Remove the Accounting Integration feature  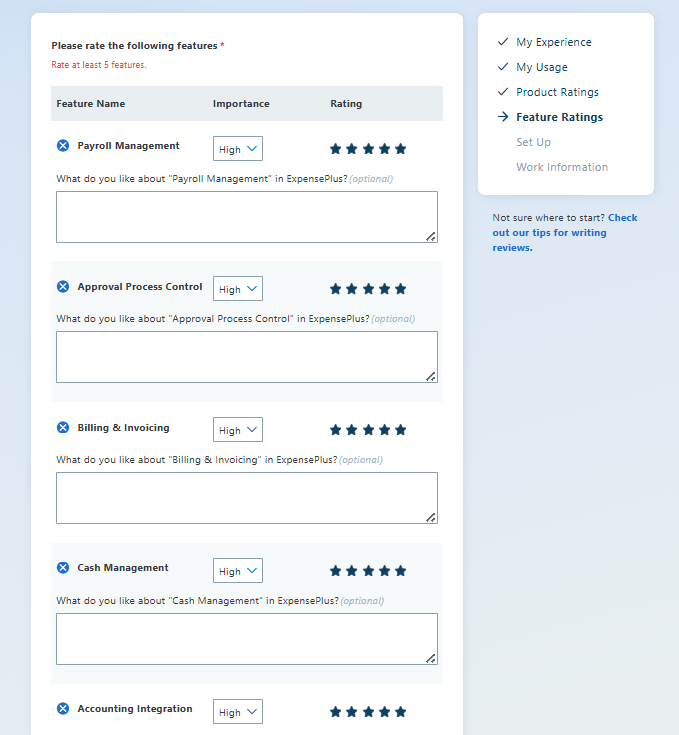63,708
